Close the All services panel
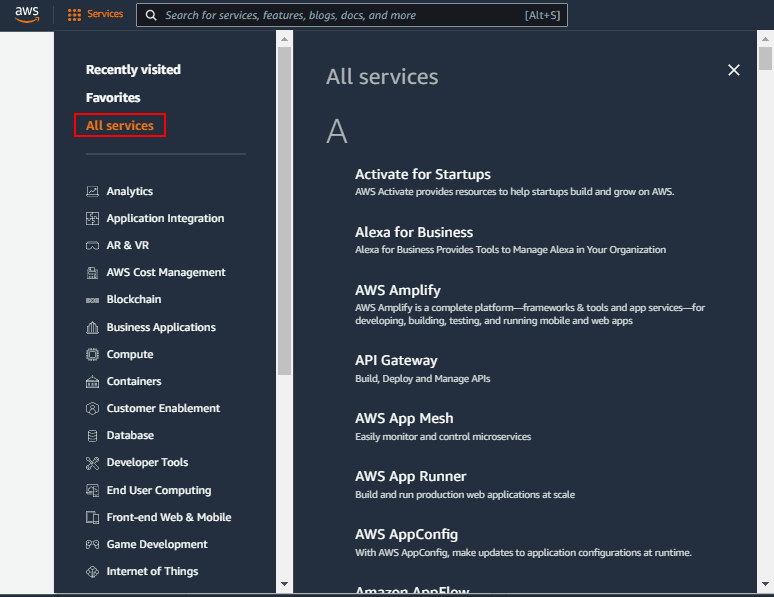This screenshot has width=774, height=597. coord(734,70)
